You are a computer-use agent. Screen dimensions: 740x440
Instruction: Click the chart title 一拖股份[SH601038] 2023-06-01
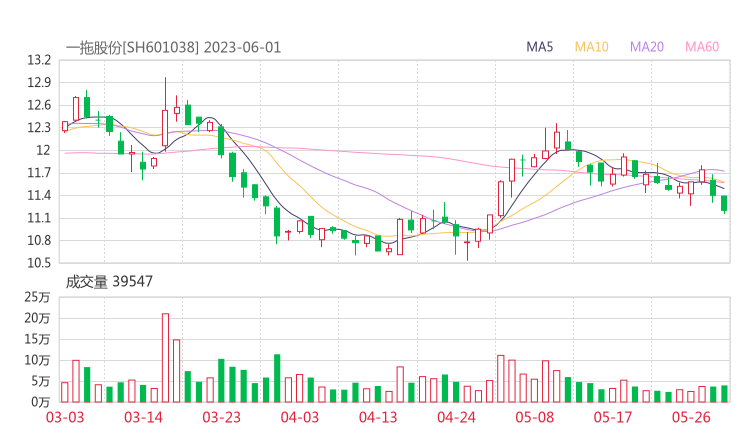(x=173, y=48)
